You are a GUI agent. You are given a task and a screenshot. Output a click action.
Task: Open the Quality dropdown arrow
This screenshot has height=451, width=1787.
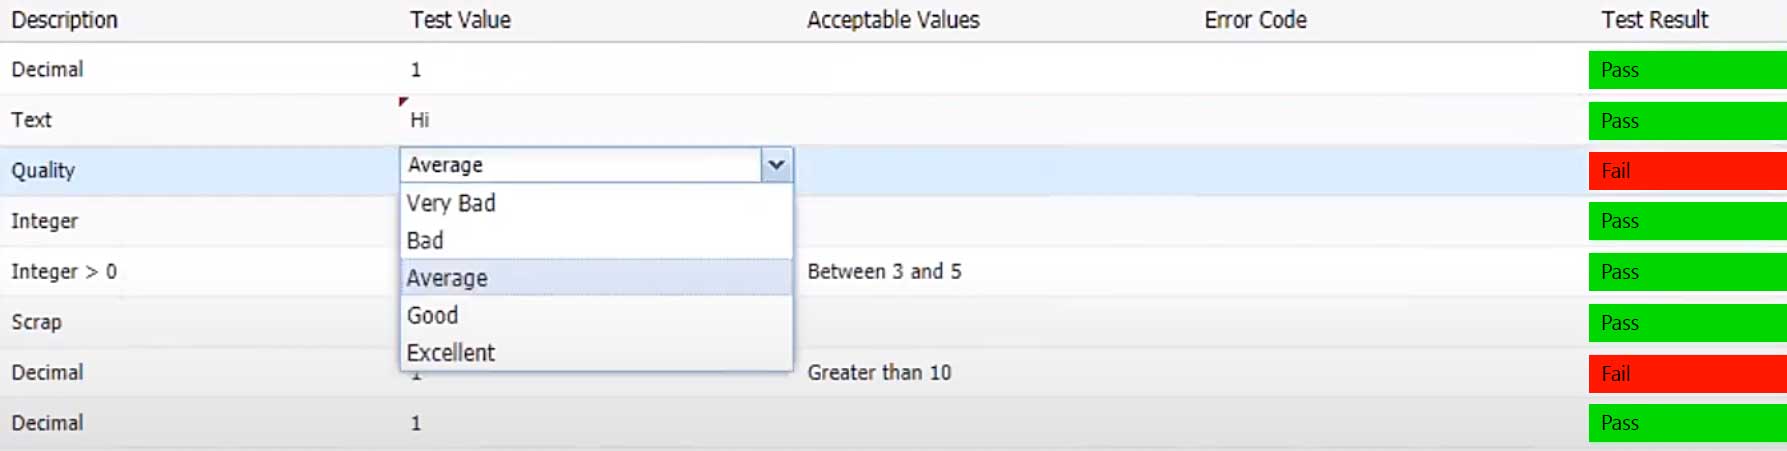pyautogui.click(x=776, y=165)
